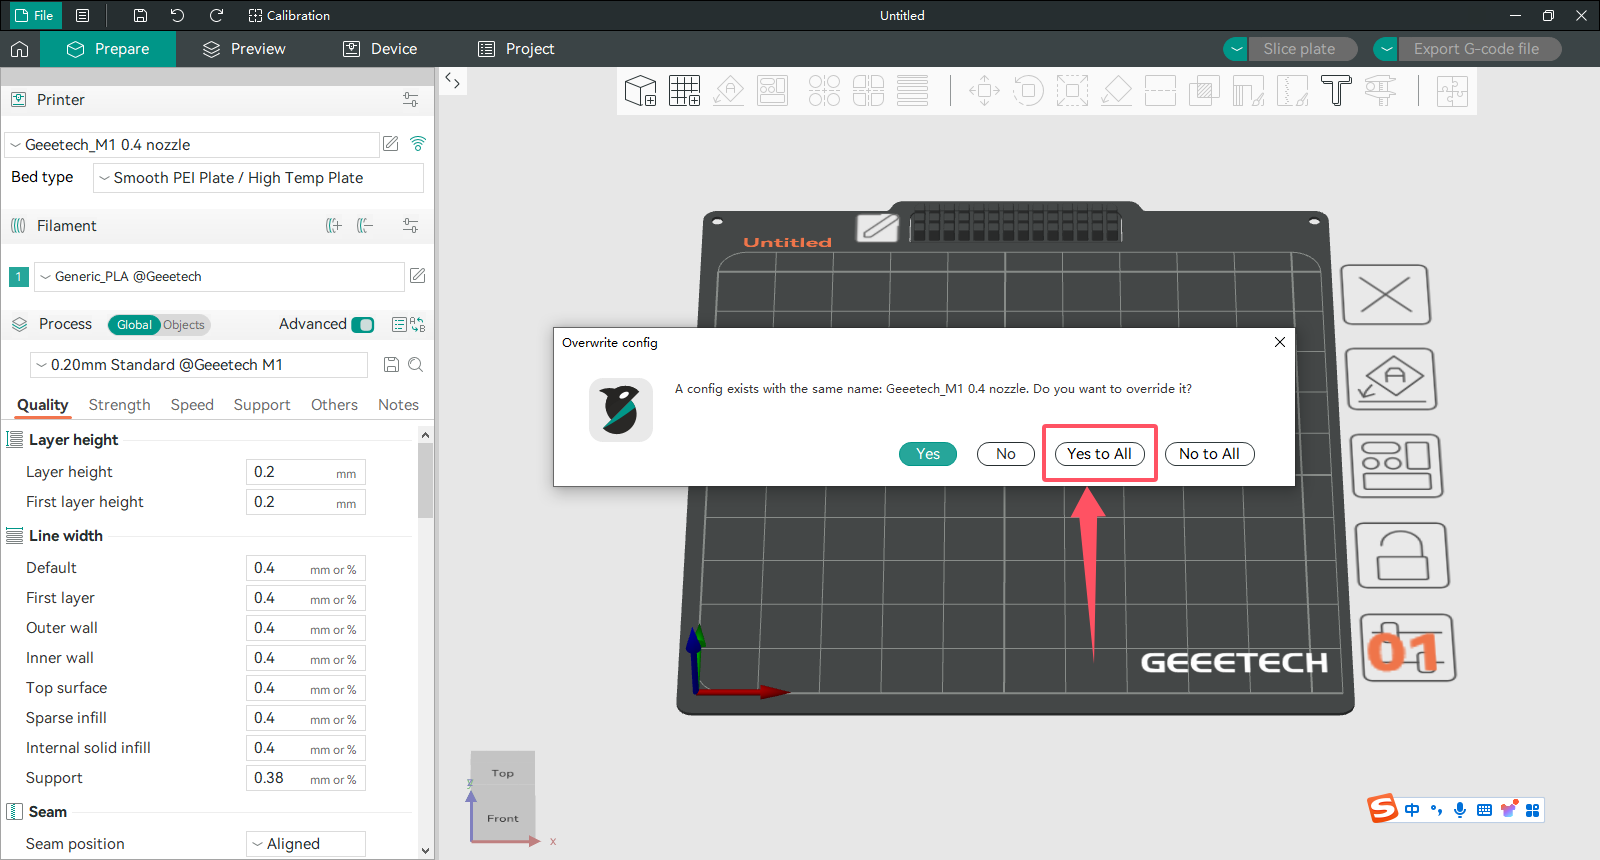The width and height of the screenshot is (1600, 860).
Task: Open the Speed settings tab
Action: point(192,405)
